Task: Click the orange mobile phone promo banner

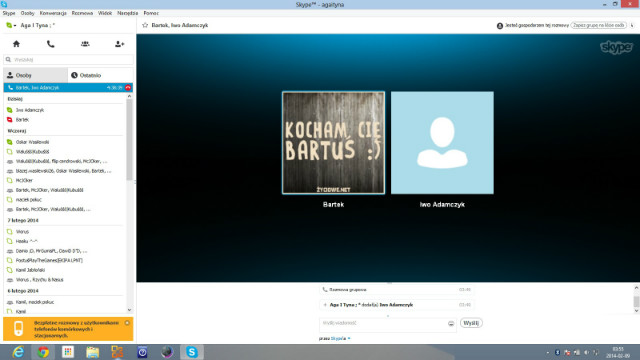Action: coord(68,329)
